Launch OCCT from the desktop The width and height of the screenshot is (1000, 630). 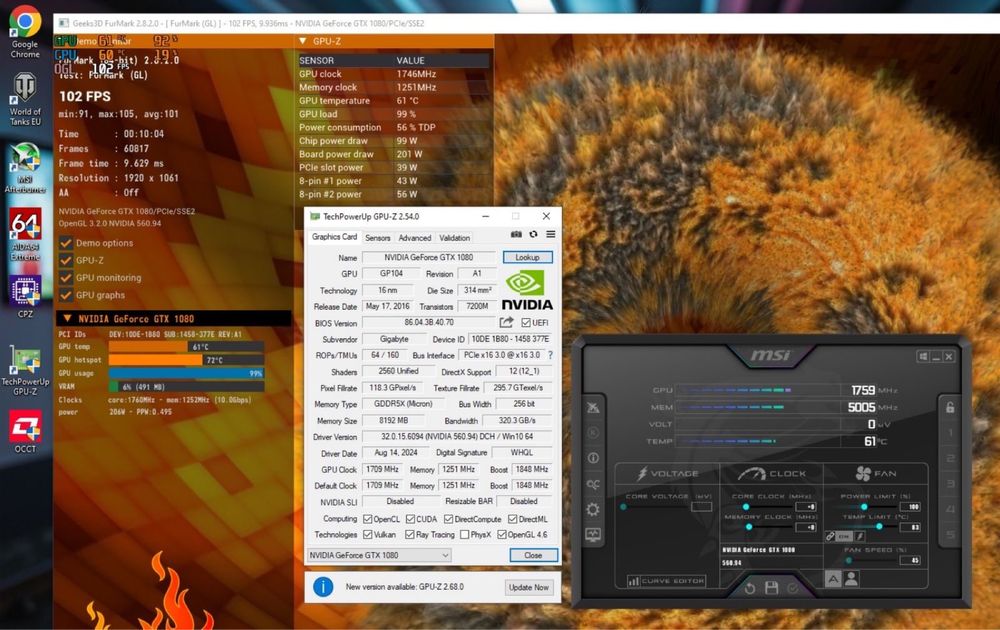click(x=25, y=432)
